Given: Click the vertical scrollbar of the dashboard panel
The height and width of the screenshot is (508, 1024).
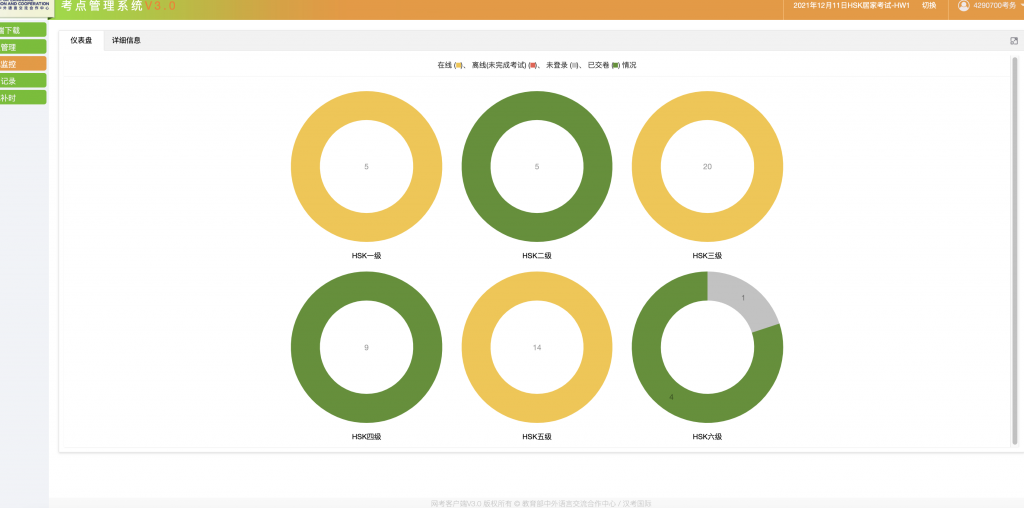Looking at the screenshot, I should pos(1015,249).
